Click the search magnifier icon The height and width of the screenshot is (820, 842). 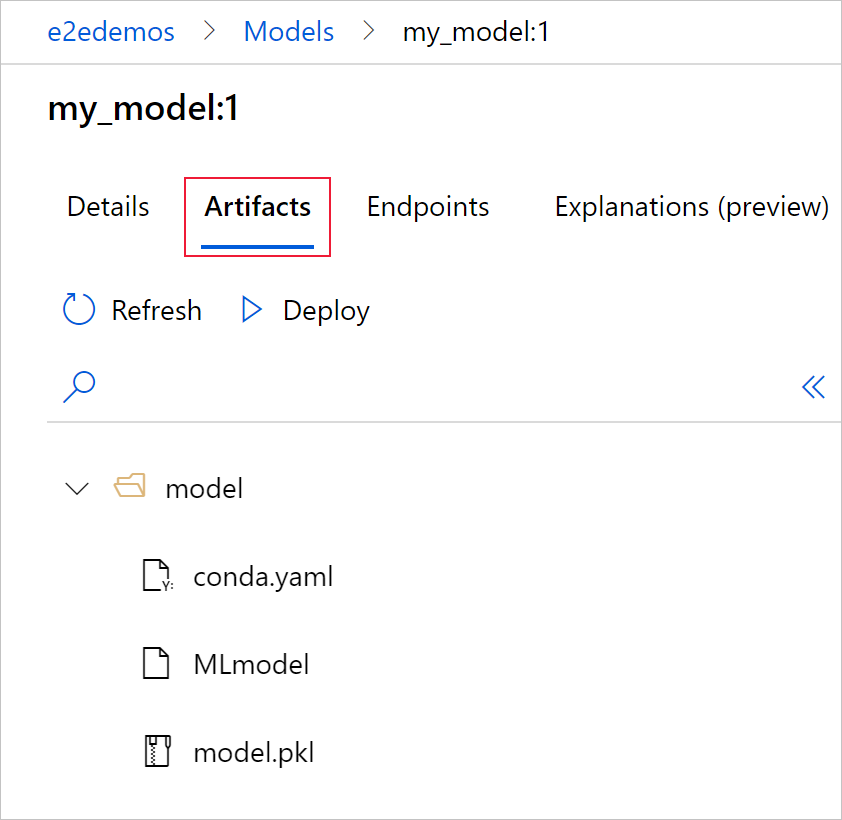[78, 386]
